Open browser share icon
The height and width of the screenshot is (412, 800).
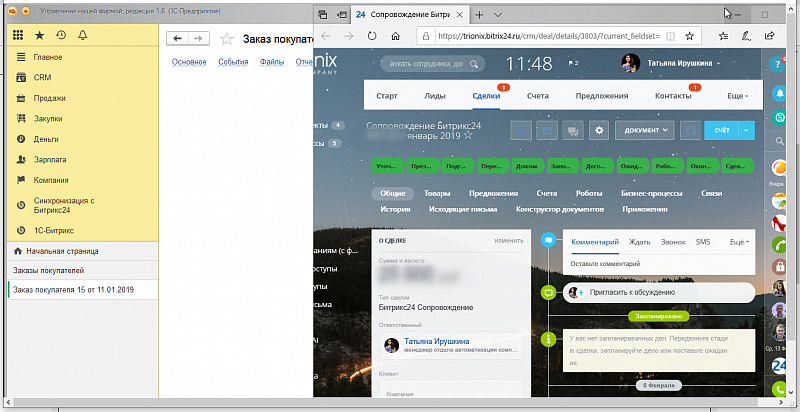coord(770,36)
